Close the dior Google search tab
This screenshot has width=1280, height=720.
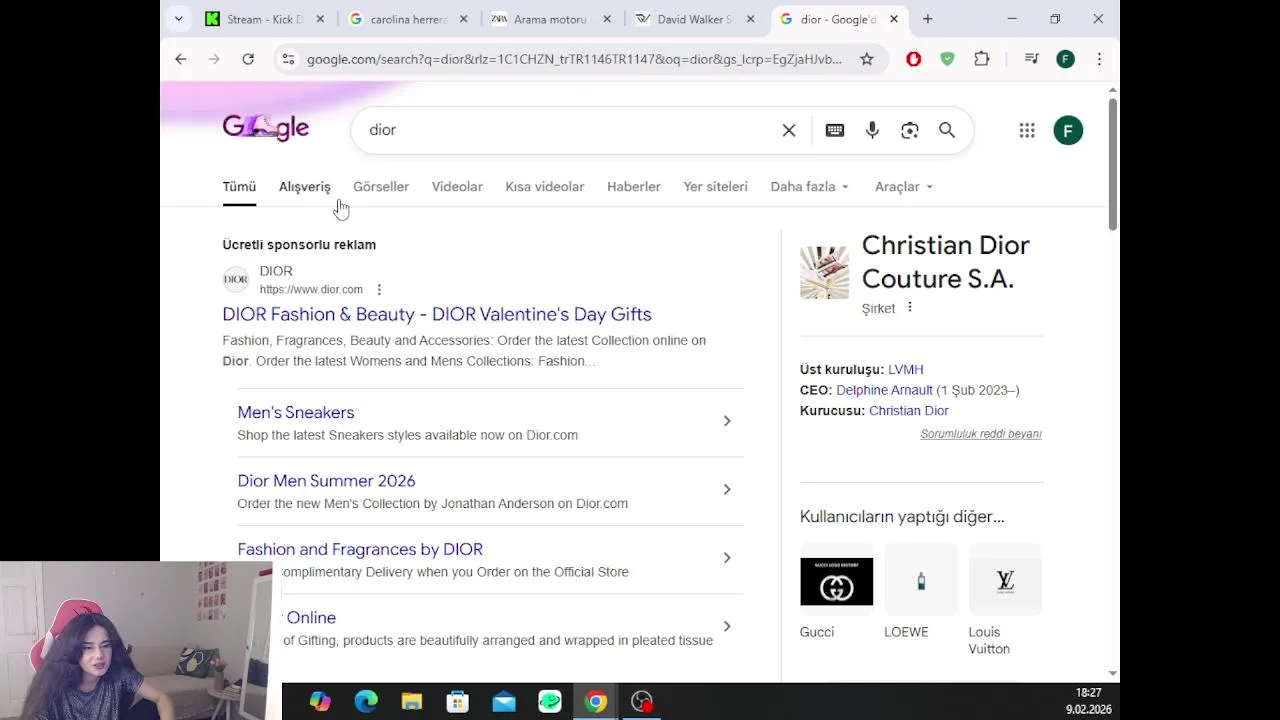[x=893, y=19]
